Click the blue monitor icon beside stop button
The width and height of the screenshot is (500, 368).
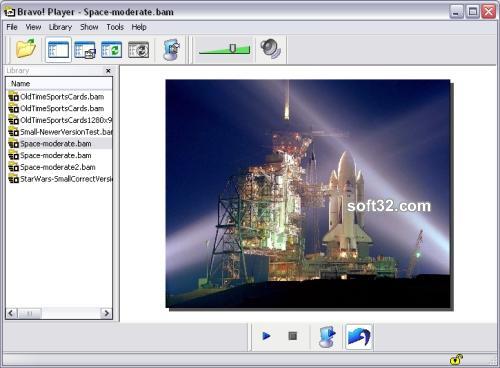[327, 337]
